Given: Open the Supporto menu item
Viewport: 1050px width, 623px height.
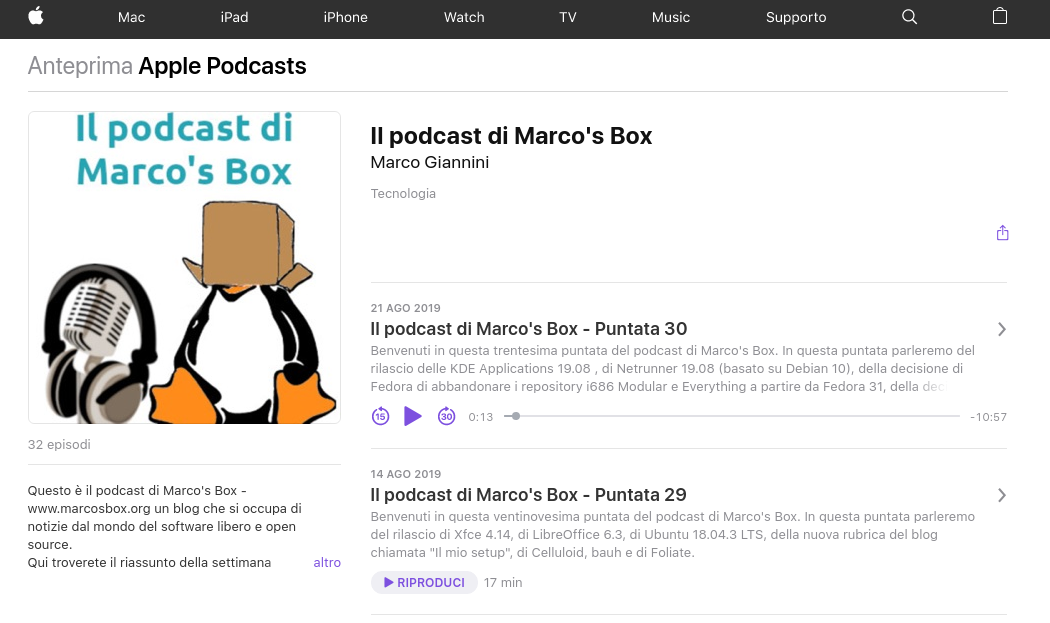Looking at the screenshot, I should (x=796, y=17).
